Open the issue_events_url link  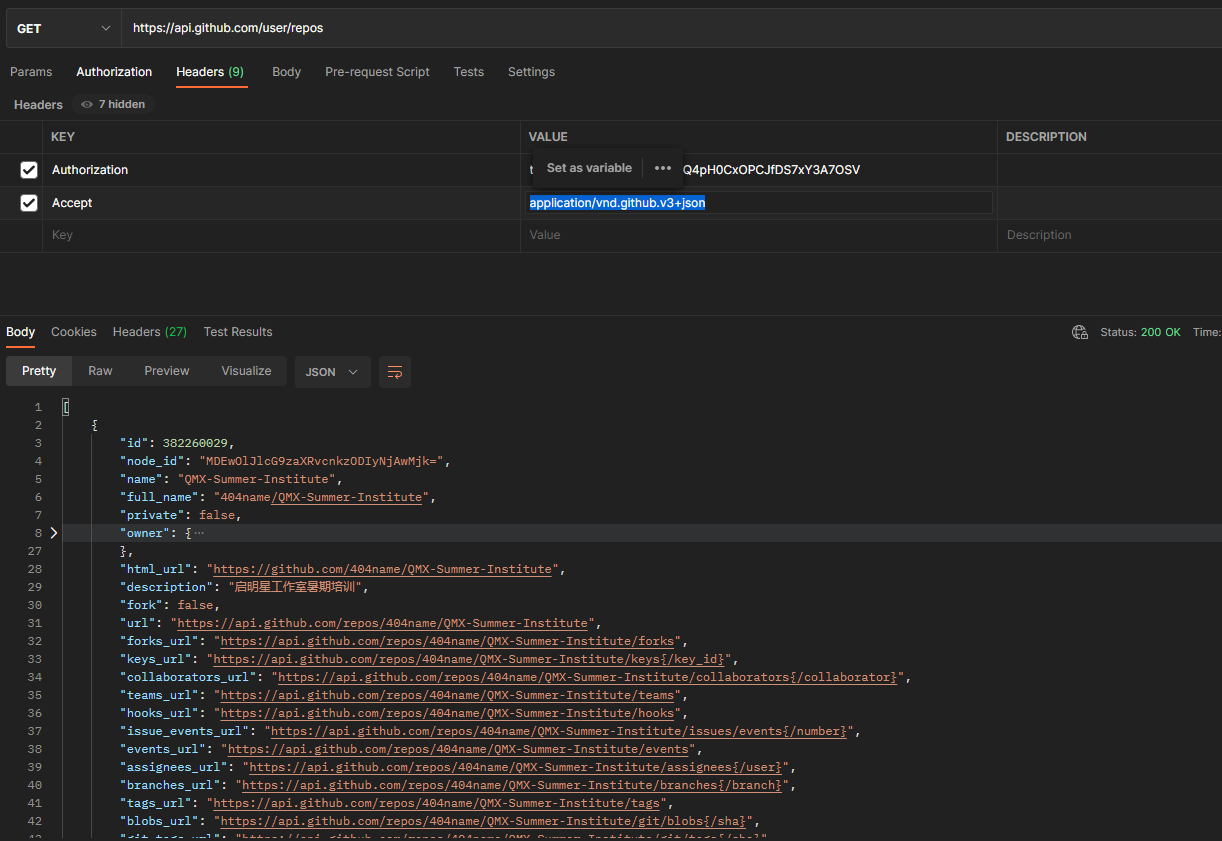pyautogui.click(x=560, y=731)
